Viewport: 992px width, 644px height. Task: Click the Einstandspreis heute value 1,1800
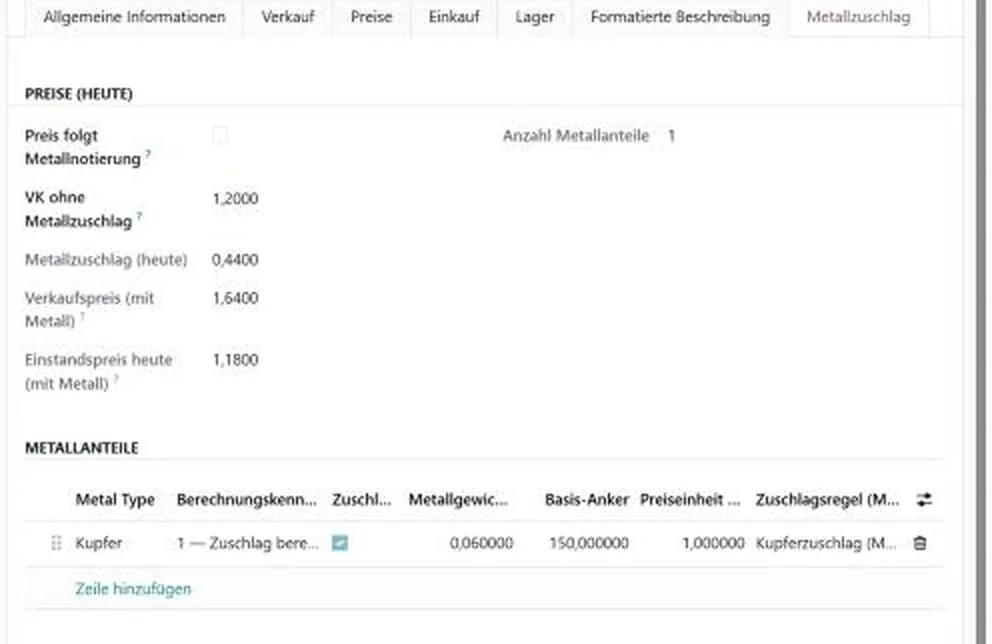pyautogui.click(x=235, y=359)
